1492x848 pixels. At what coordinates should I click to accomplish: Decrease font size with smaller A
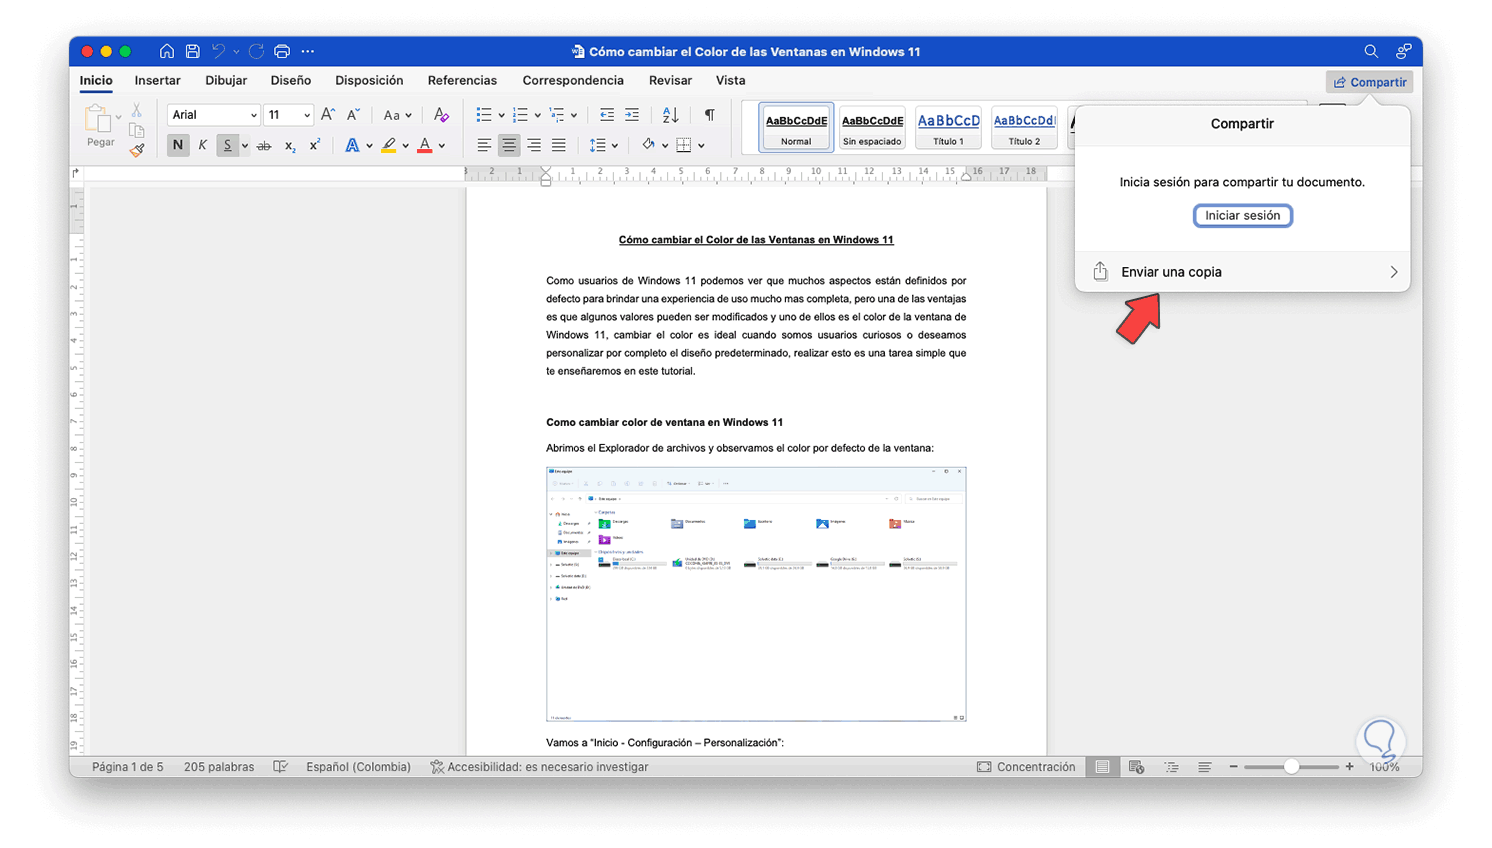click(x=353, y=115)
